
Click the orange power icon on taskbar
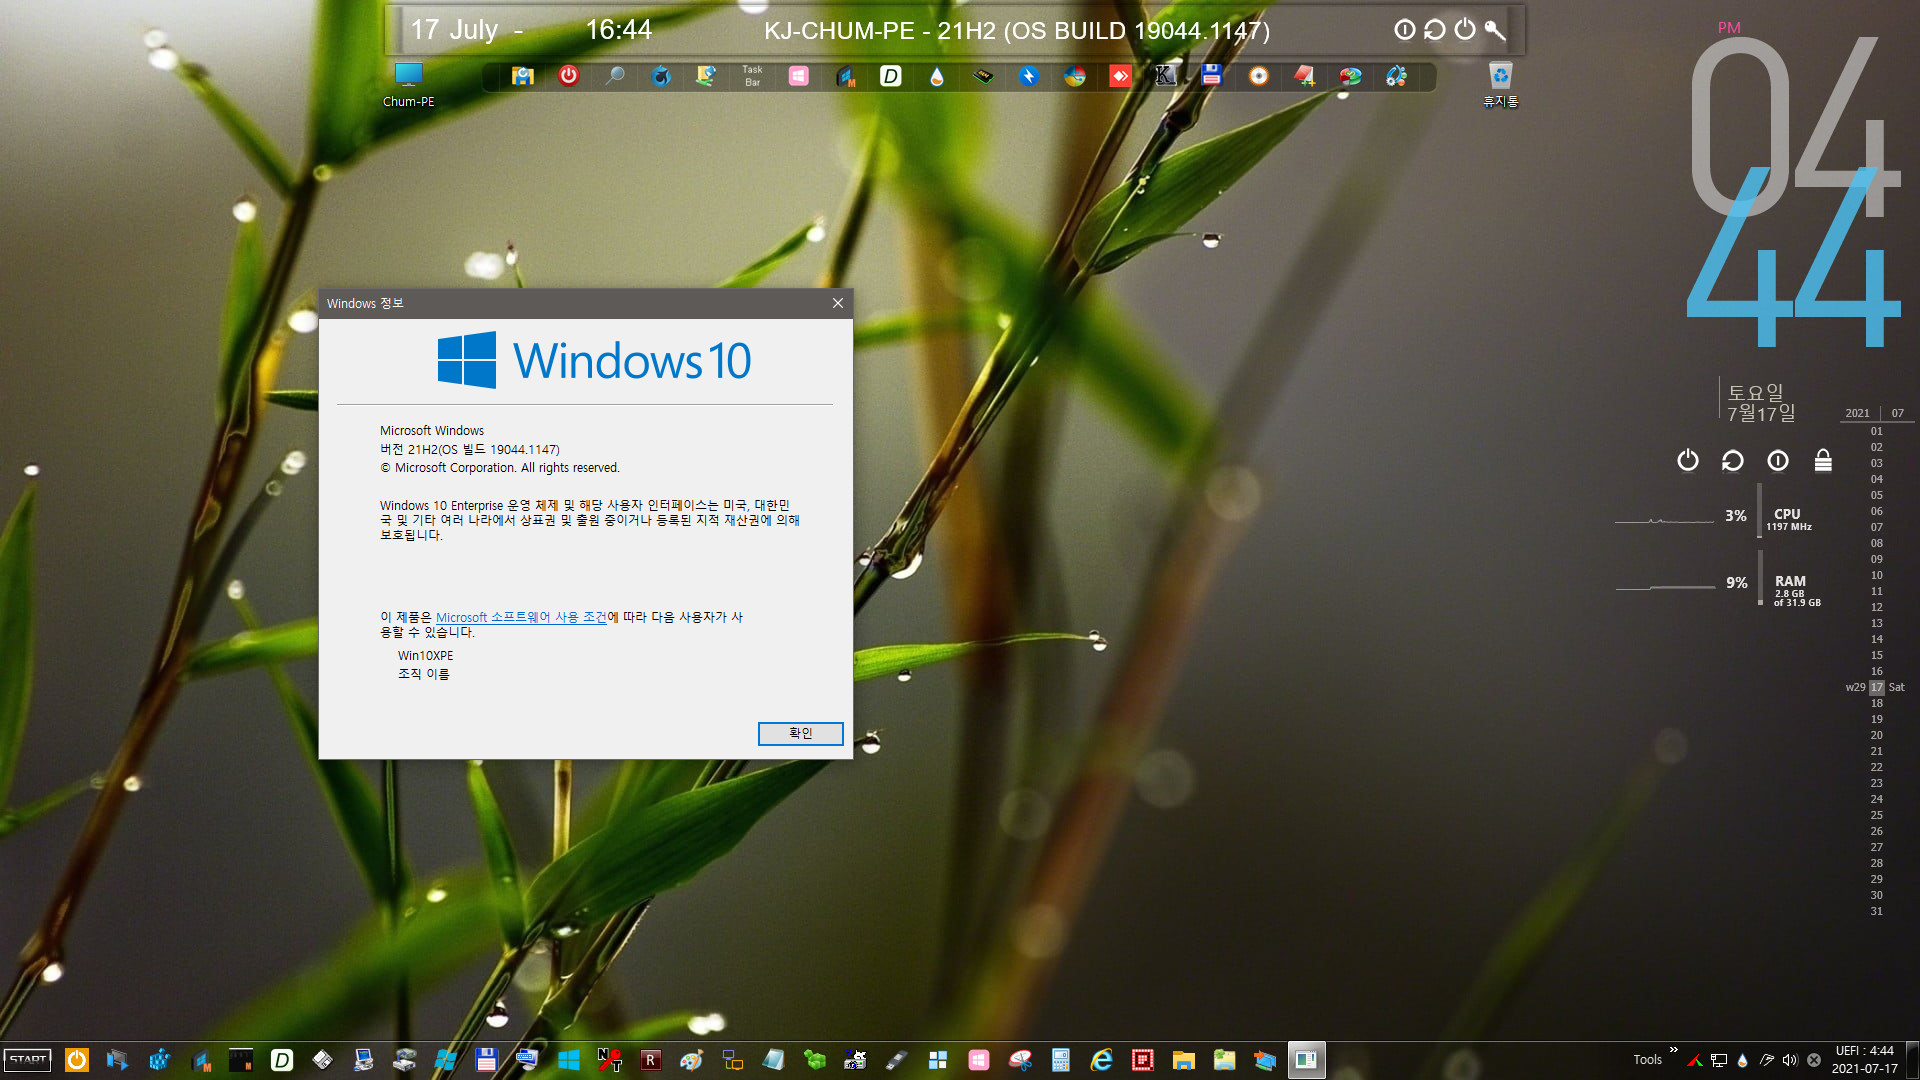point(76,1060)
